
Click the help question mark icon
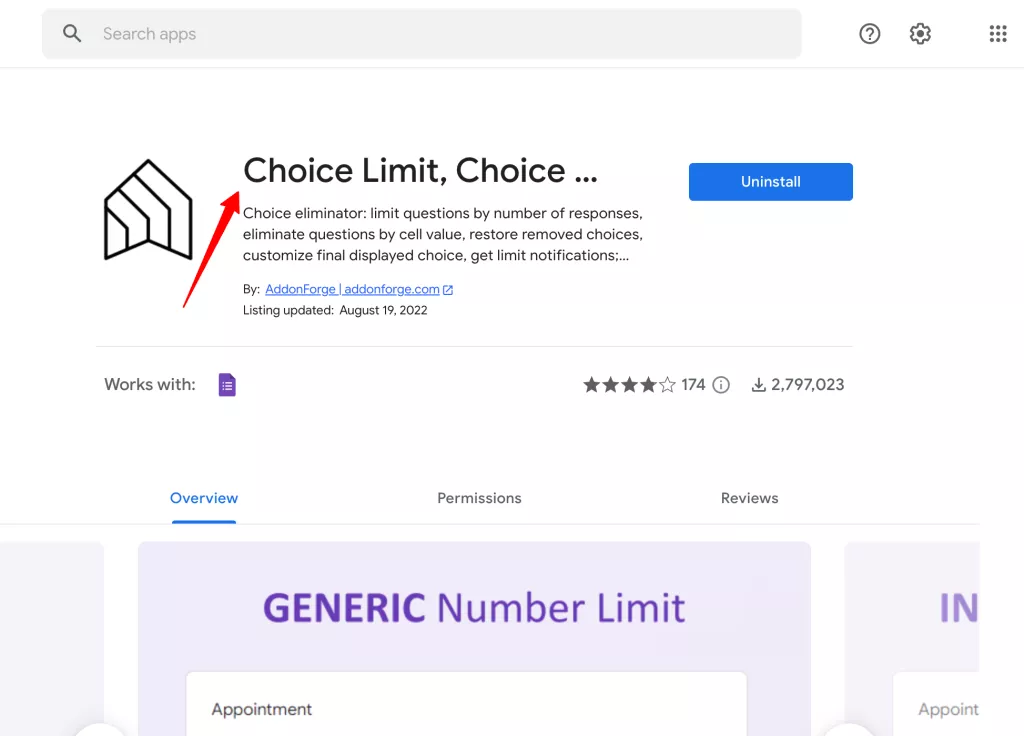click(869, 33)
